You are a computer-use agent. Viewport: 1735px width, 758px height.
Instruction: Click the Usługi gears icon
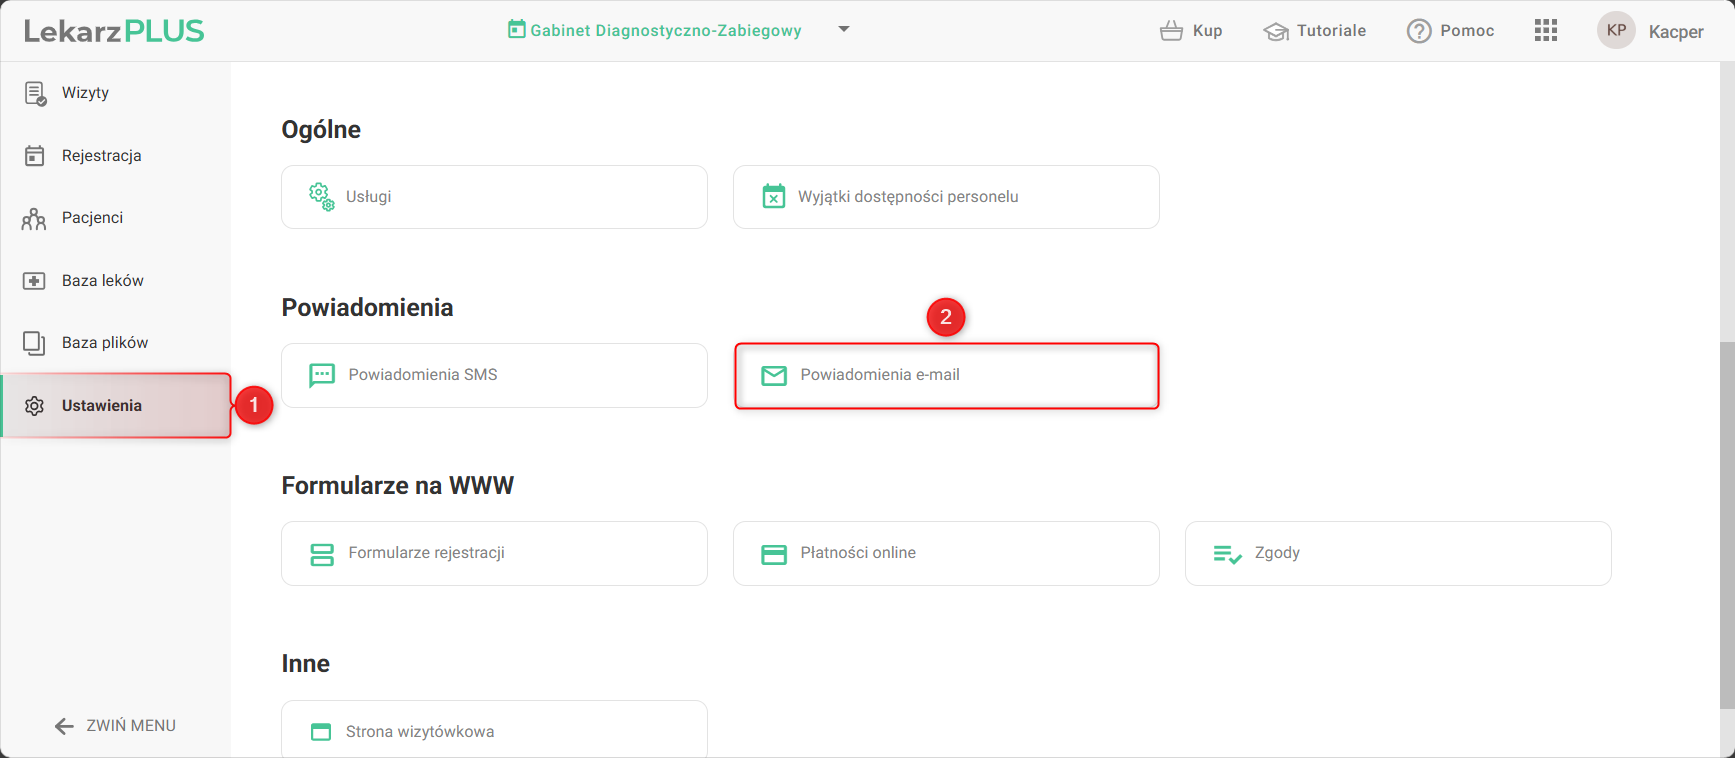coord(321,197)
